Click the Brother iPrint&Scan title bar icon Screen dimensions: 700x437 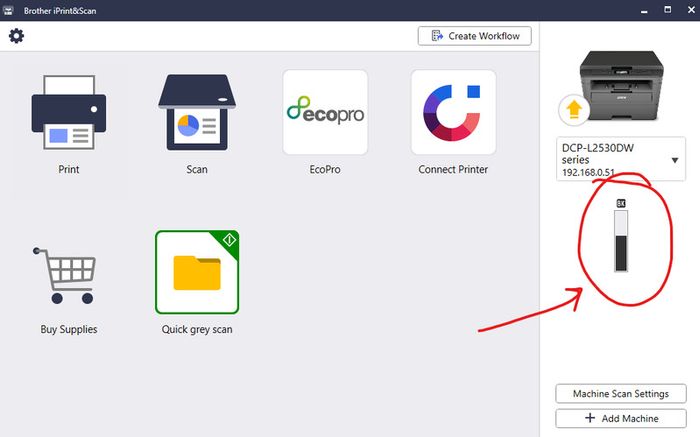click(8, 10)
